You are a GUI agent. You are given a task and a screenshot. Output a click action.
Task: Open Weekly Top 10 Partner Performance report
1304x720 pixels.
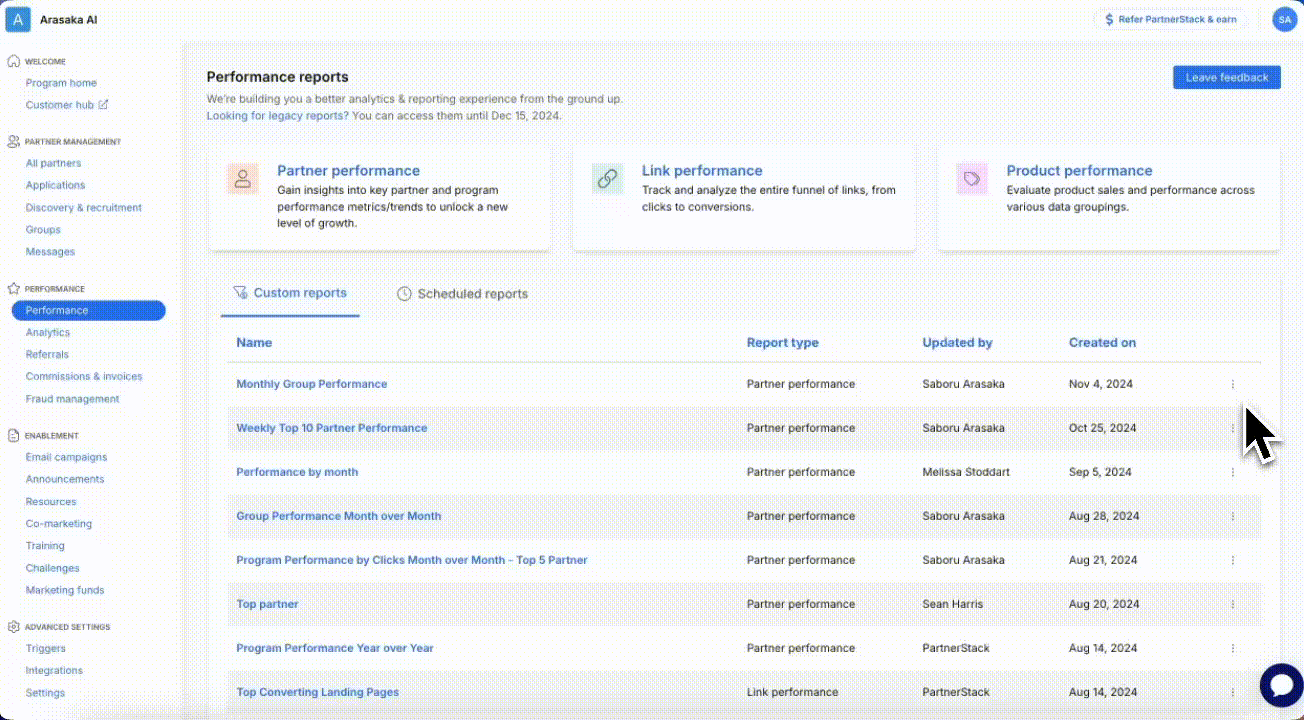coord(331,428)
